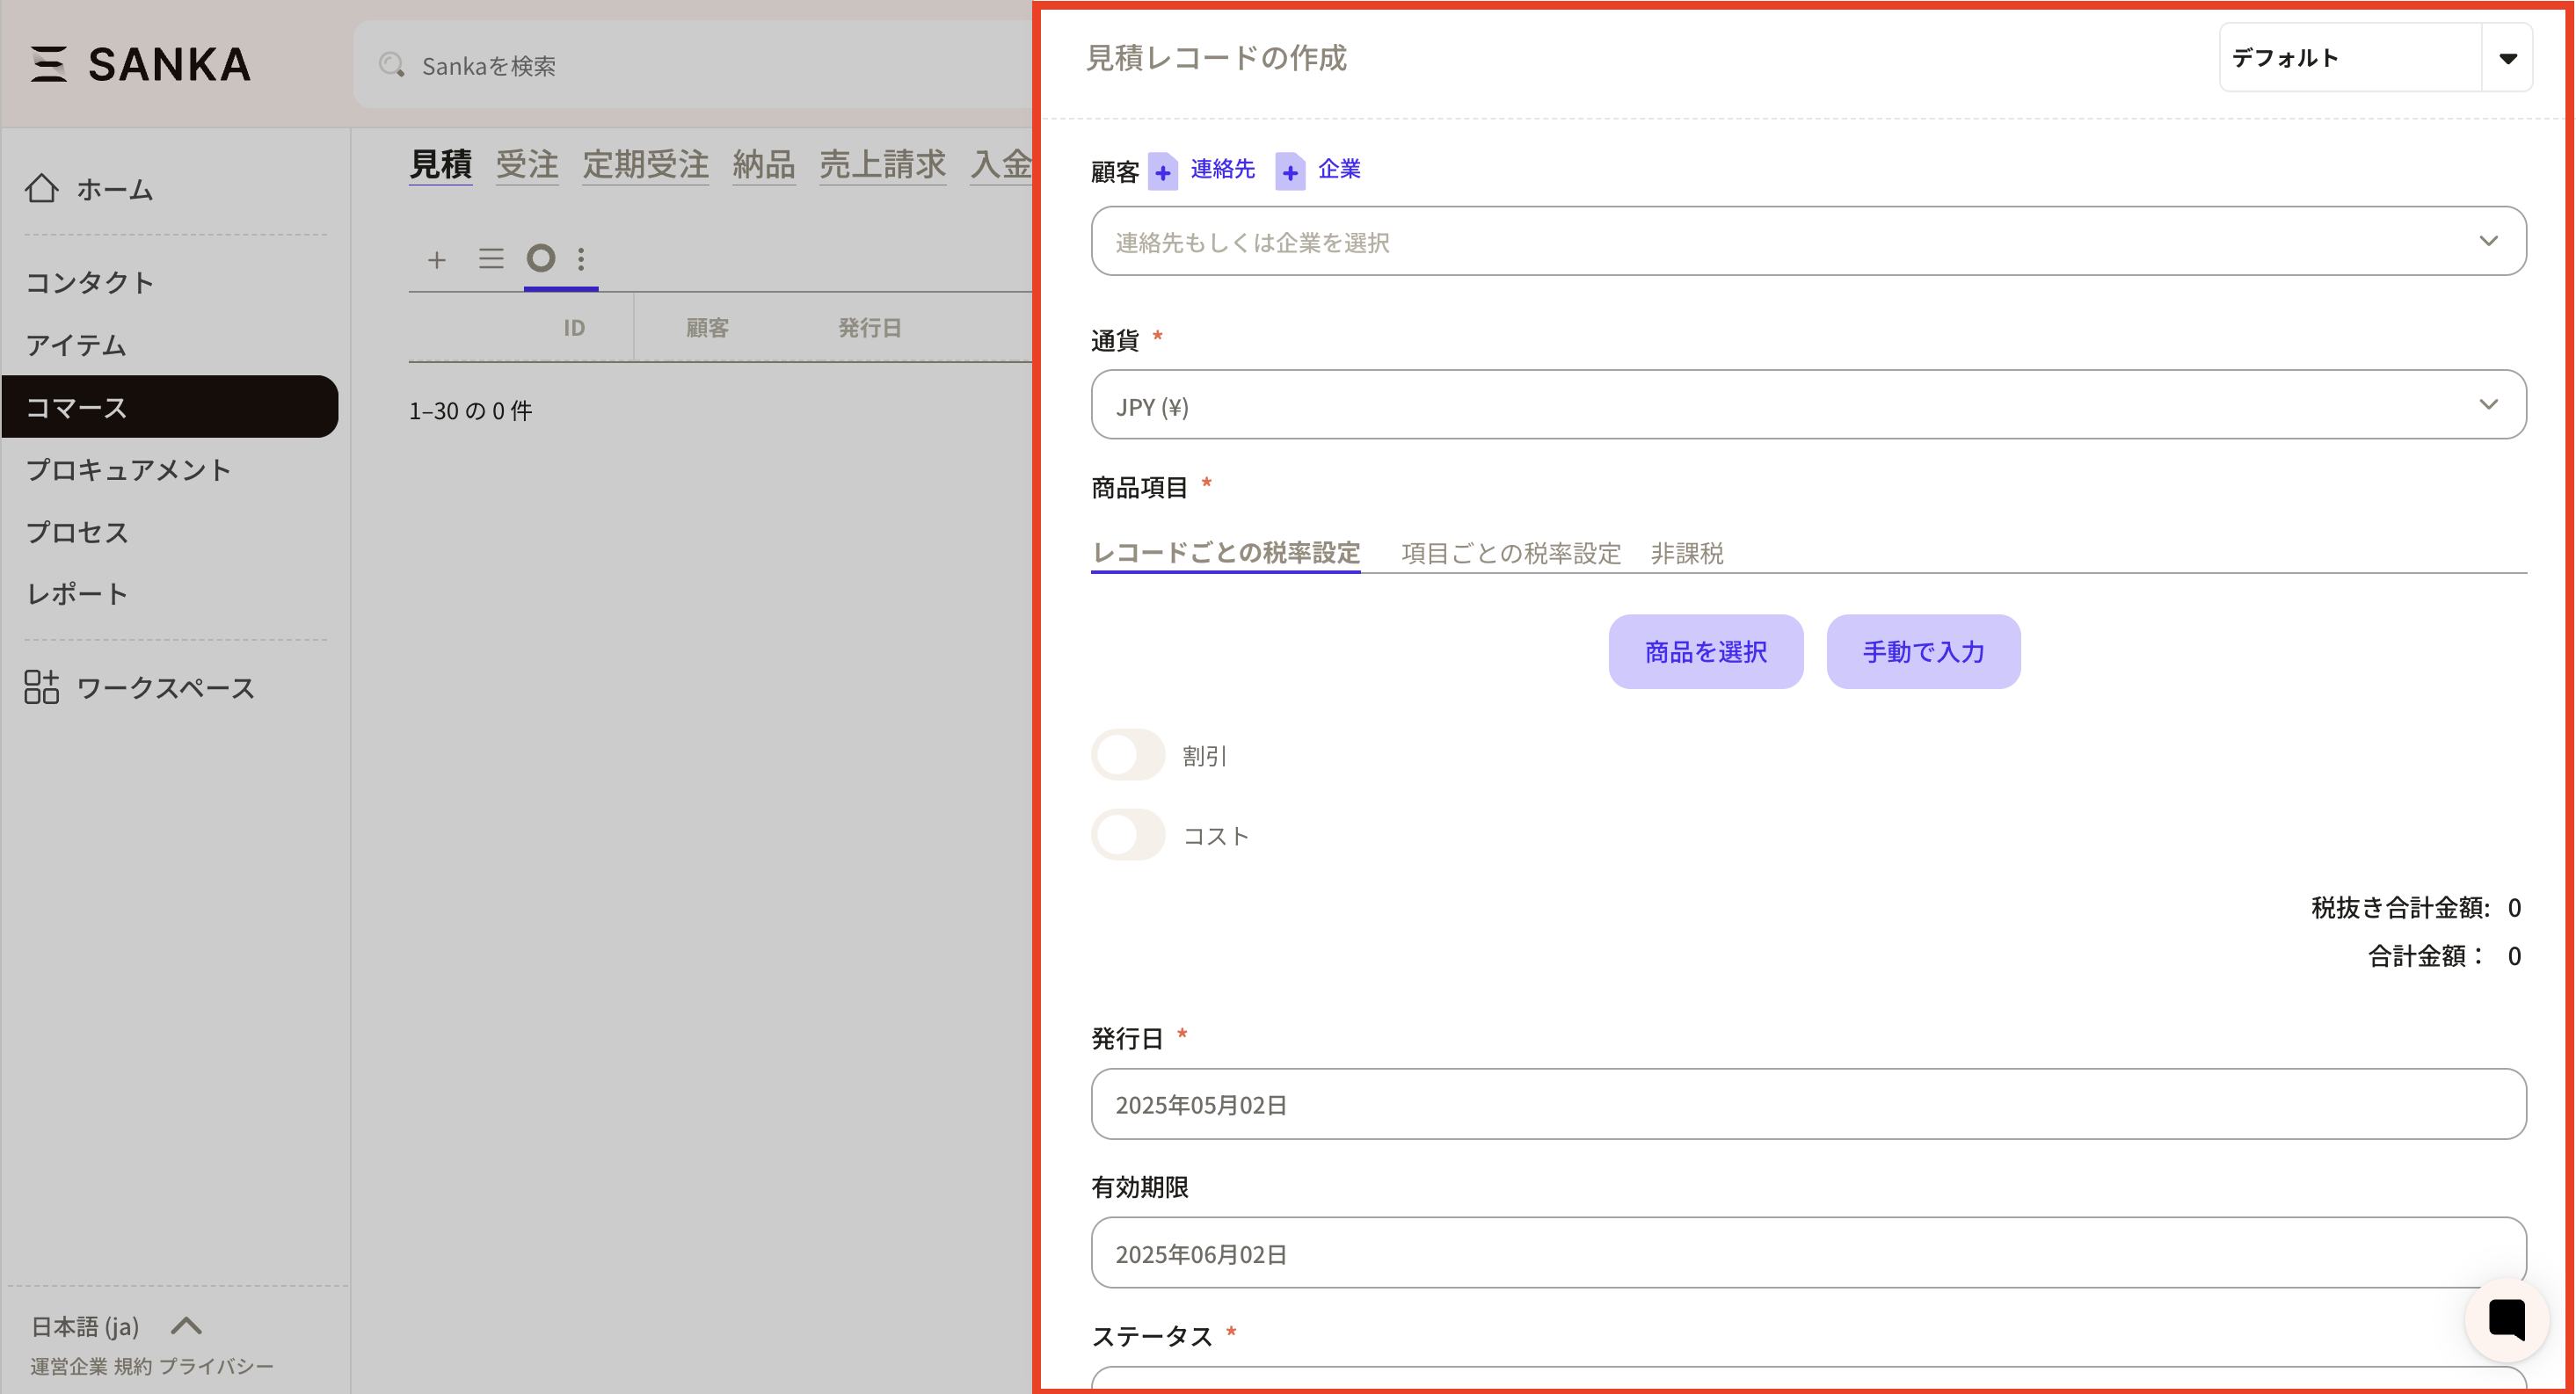Image resolution: width=2576 pixels, height=1394 pixels.
Task: Open the customer selection dropdown
Action: pyautogui.click(x=1807, y=242)
